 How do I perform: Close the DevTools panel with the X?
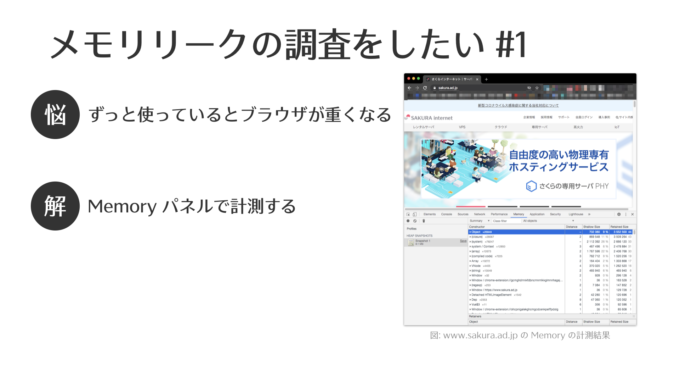[632, 214]
